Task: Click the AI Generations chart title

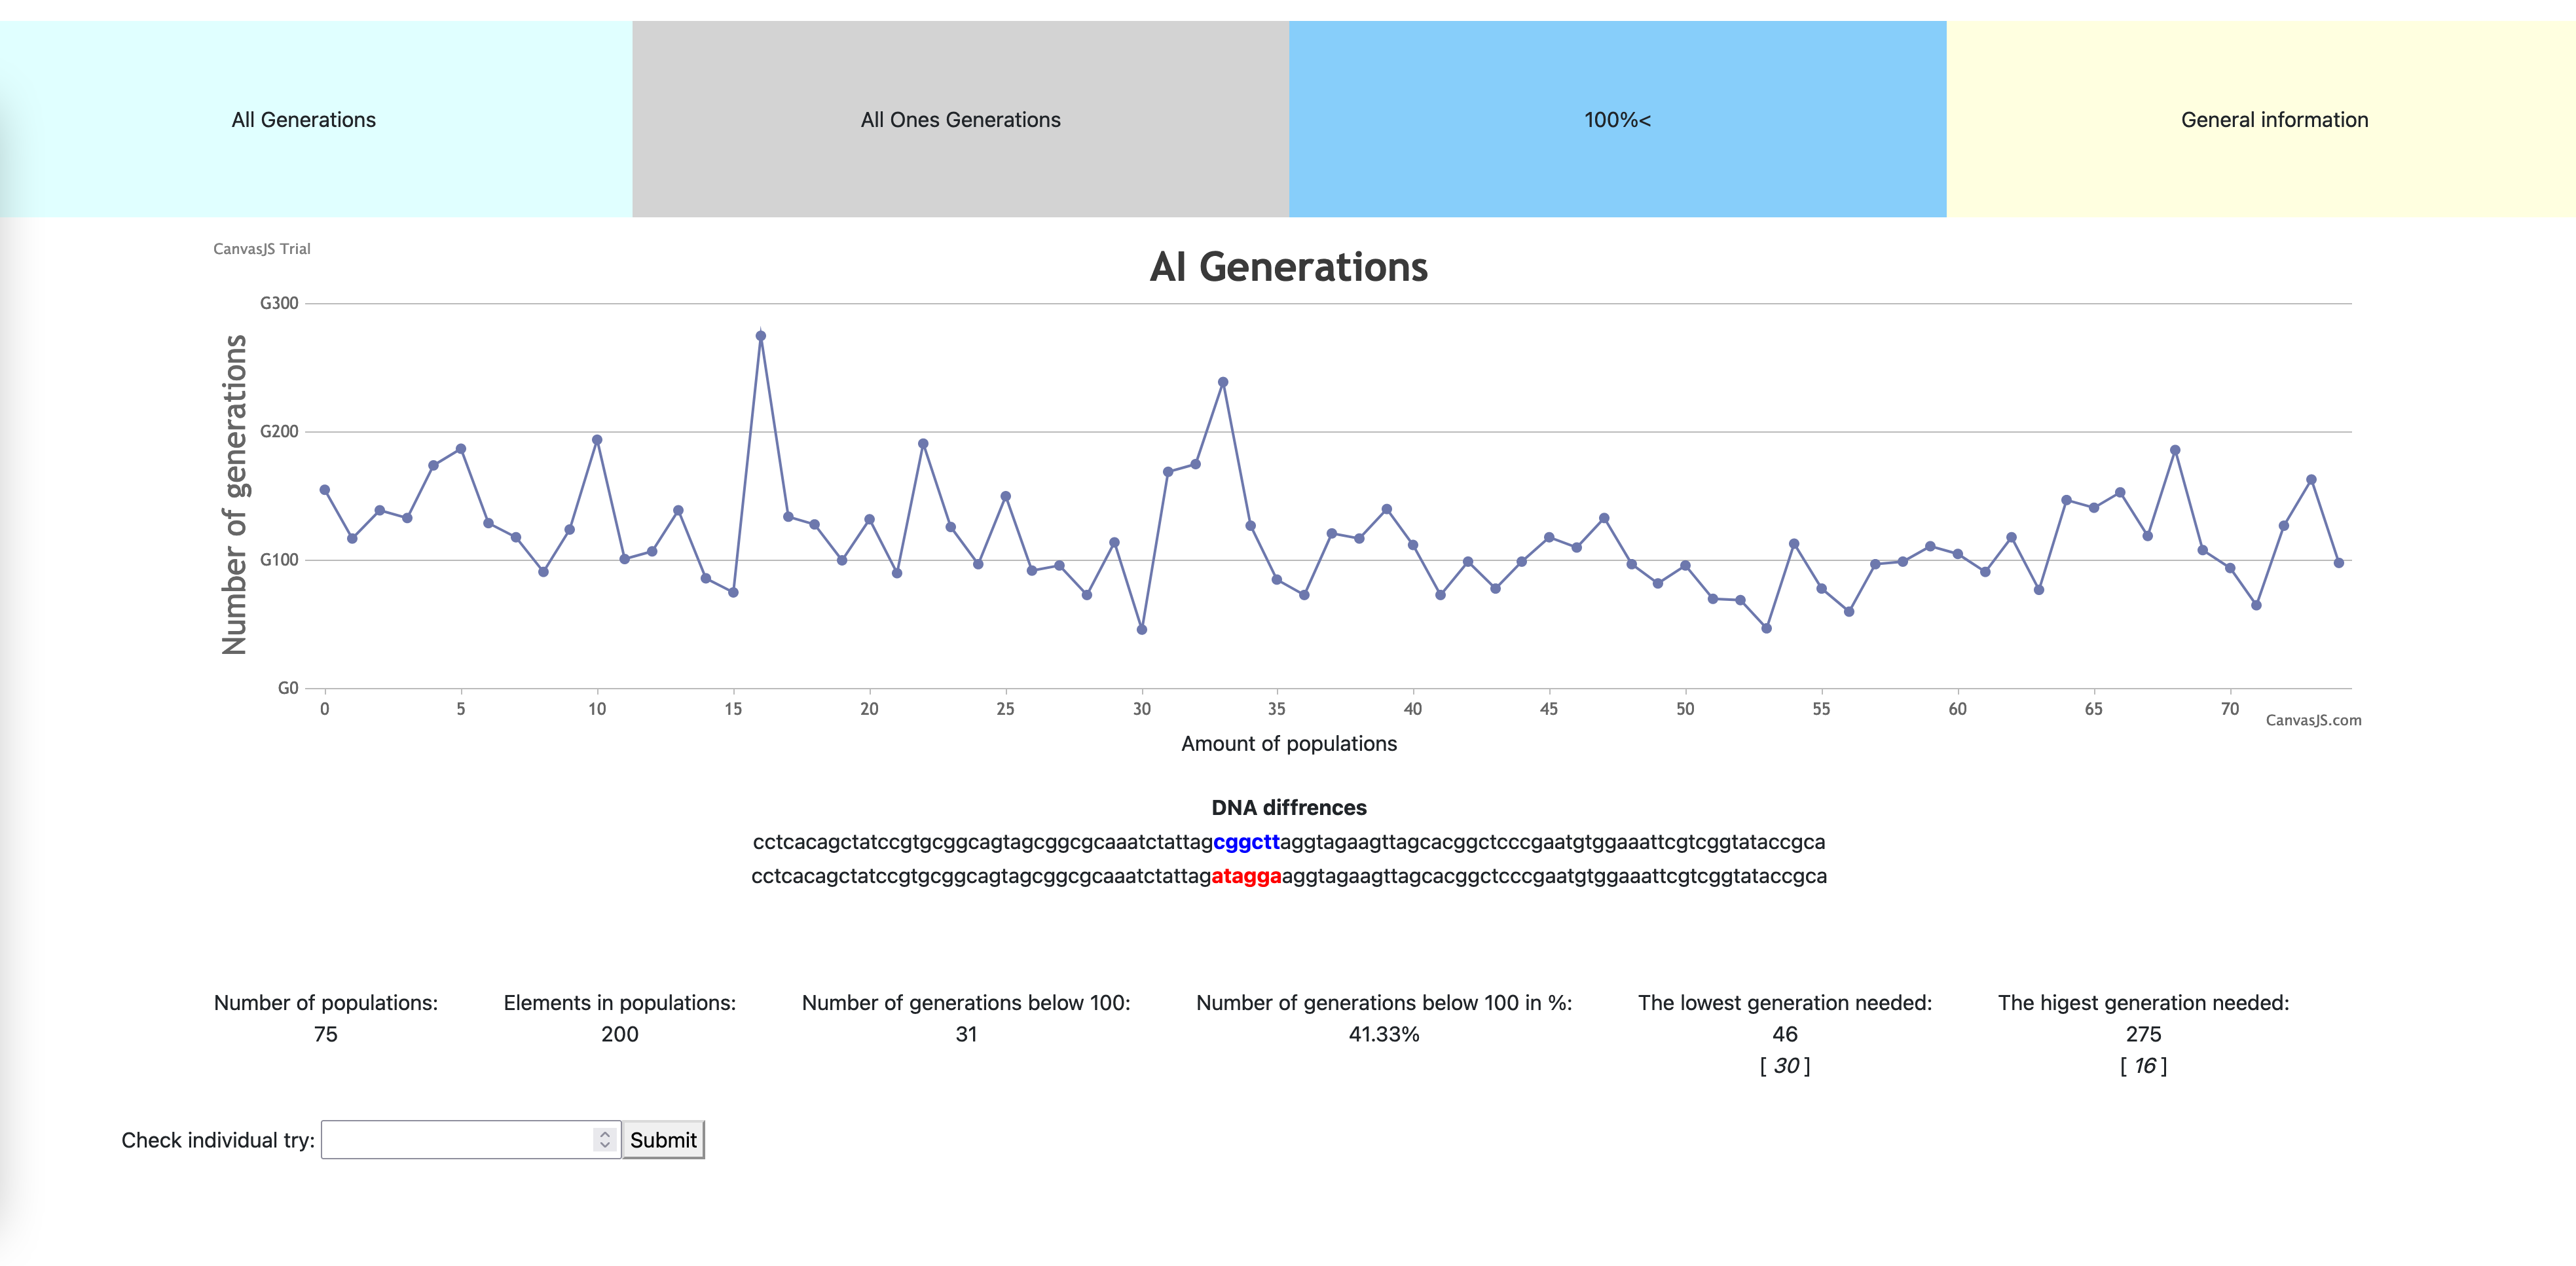Action: (x=1288, y=267)
